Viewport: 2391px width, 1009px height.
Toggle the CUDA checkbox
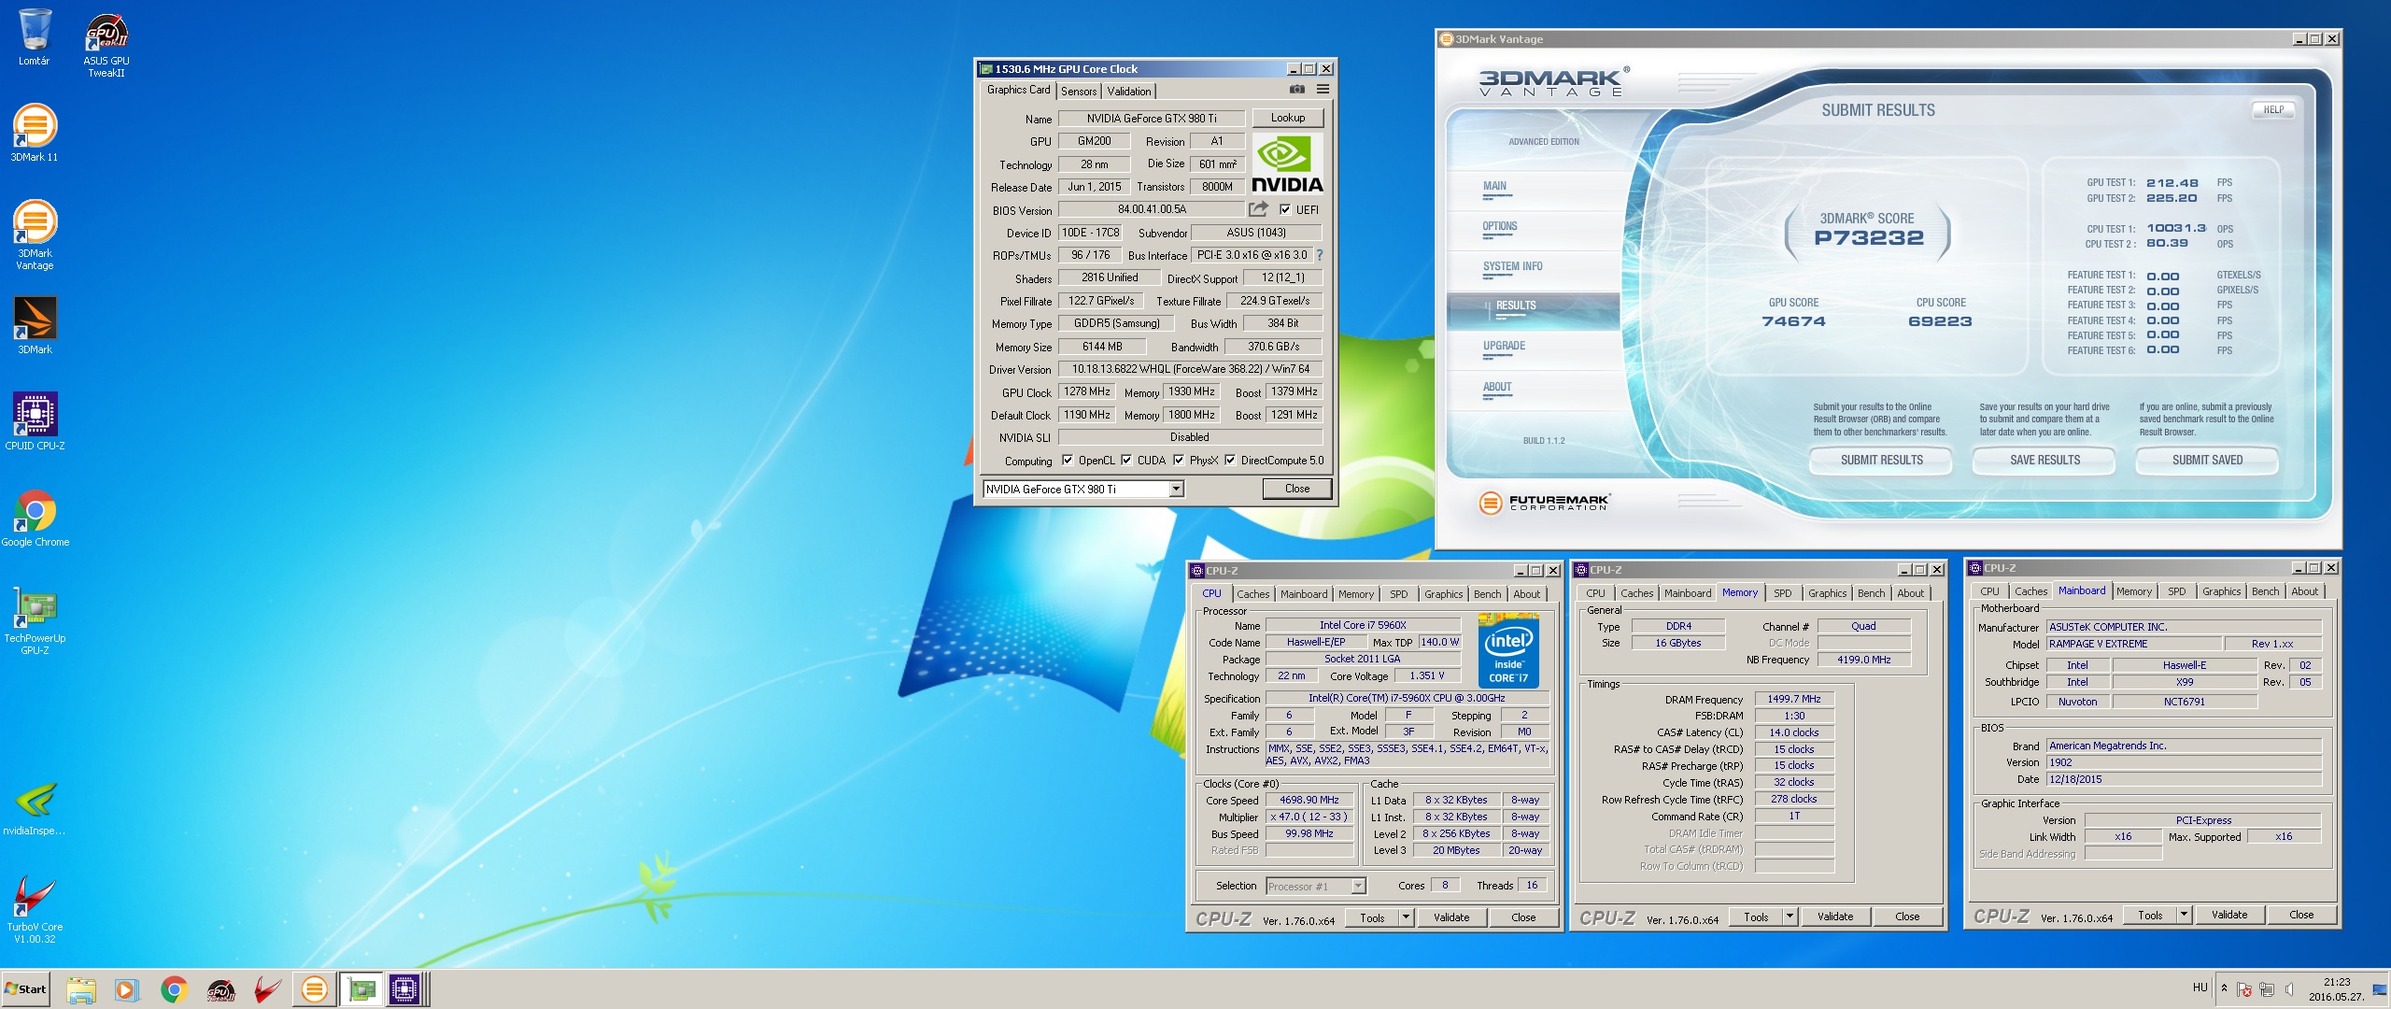pos(1127,460)
